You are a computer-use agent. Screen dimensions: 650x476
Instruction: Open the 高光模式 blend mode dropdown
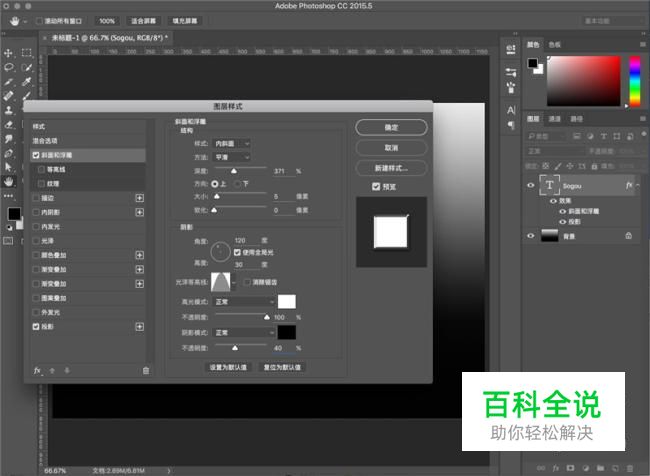[244, 302]
